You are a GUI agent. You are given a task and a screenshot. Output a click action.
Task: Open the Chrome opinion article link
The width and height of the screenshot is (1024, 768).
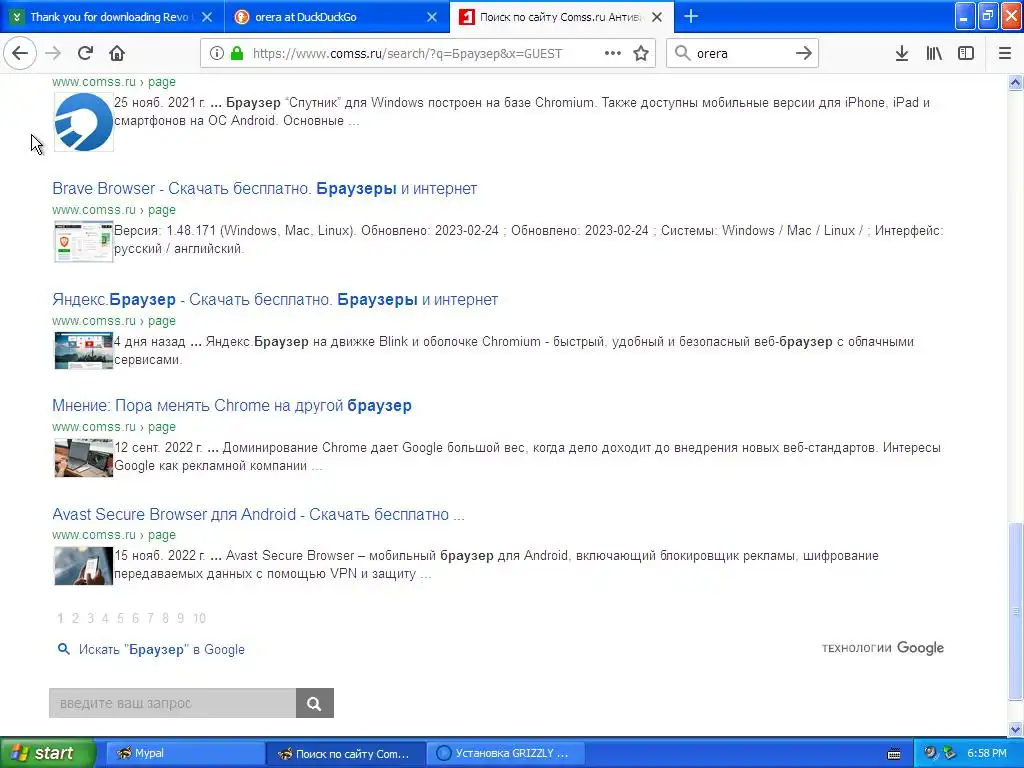pos(232,406)
